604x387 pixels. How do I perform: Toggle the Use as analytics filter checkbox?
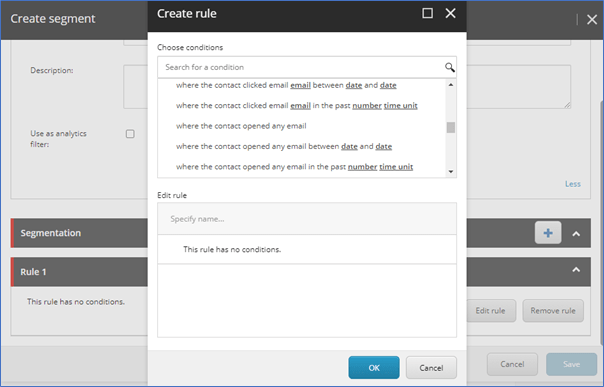coord(130,134)
